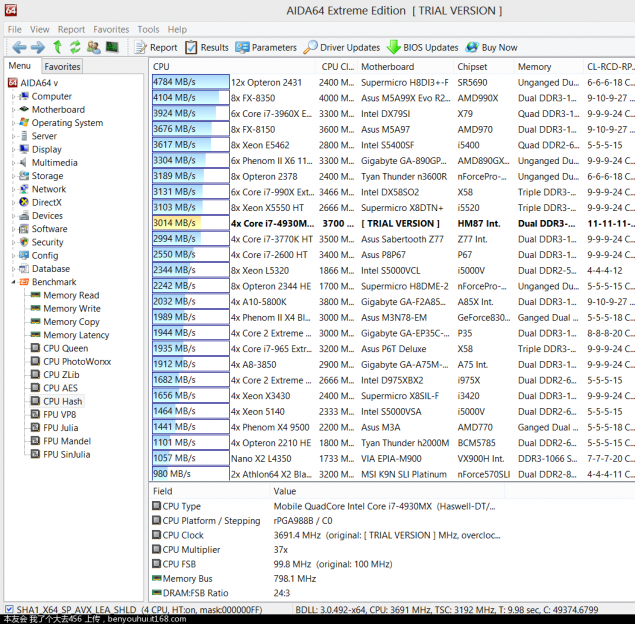Open the Report menu

pos(71,30)
